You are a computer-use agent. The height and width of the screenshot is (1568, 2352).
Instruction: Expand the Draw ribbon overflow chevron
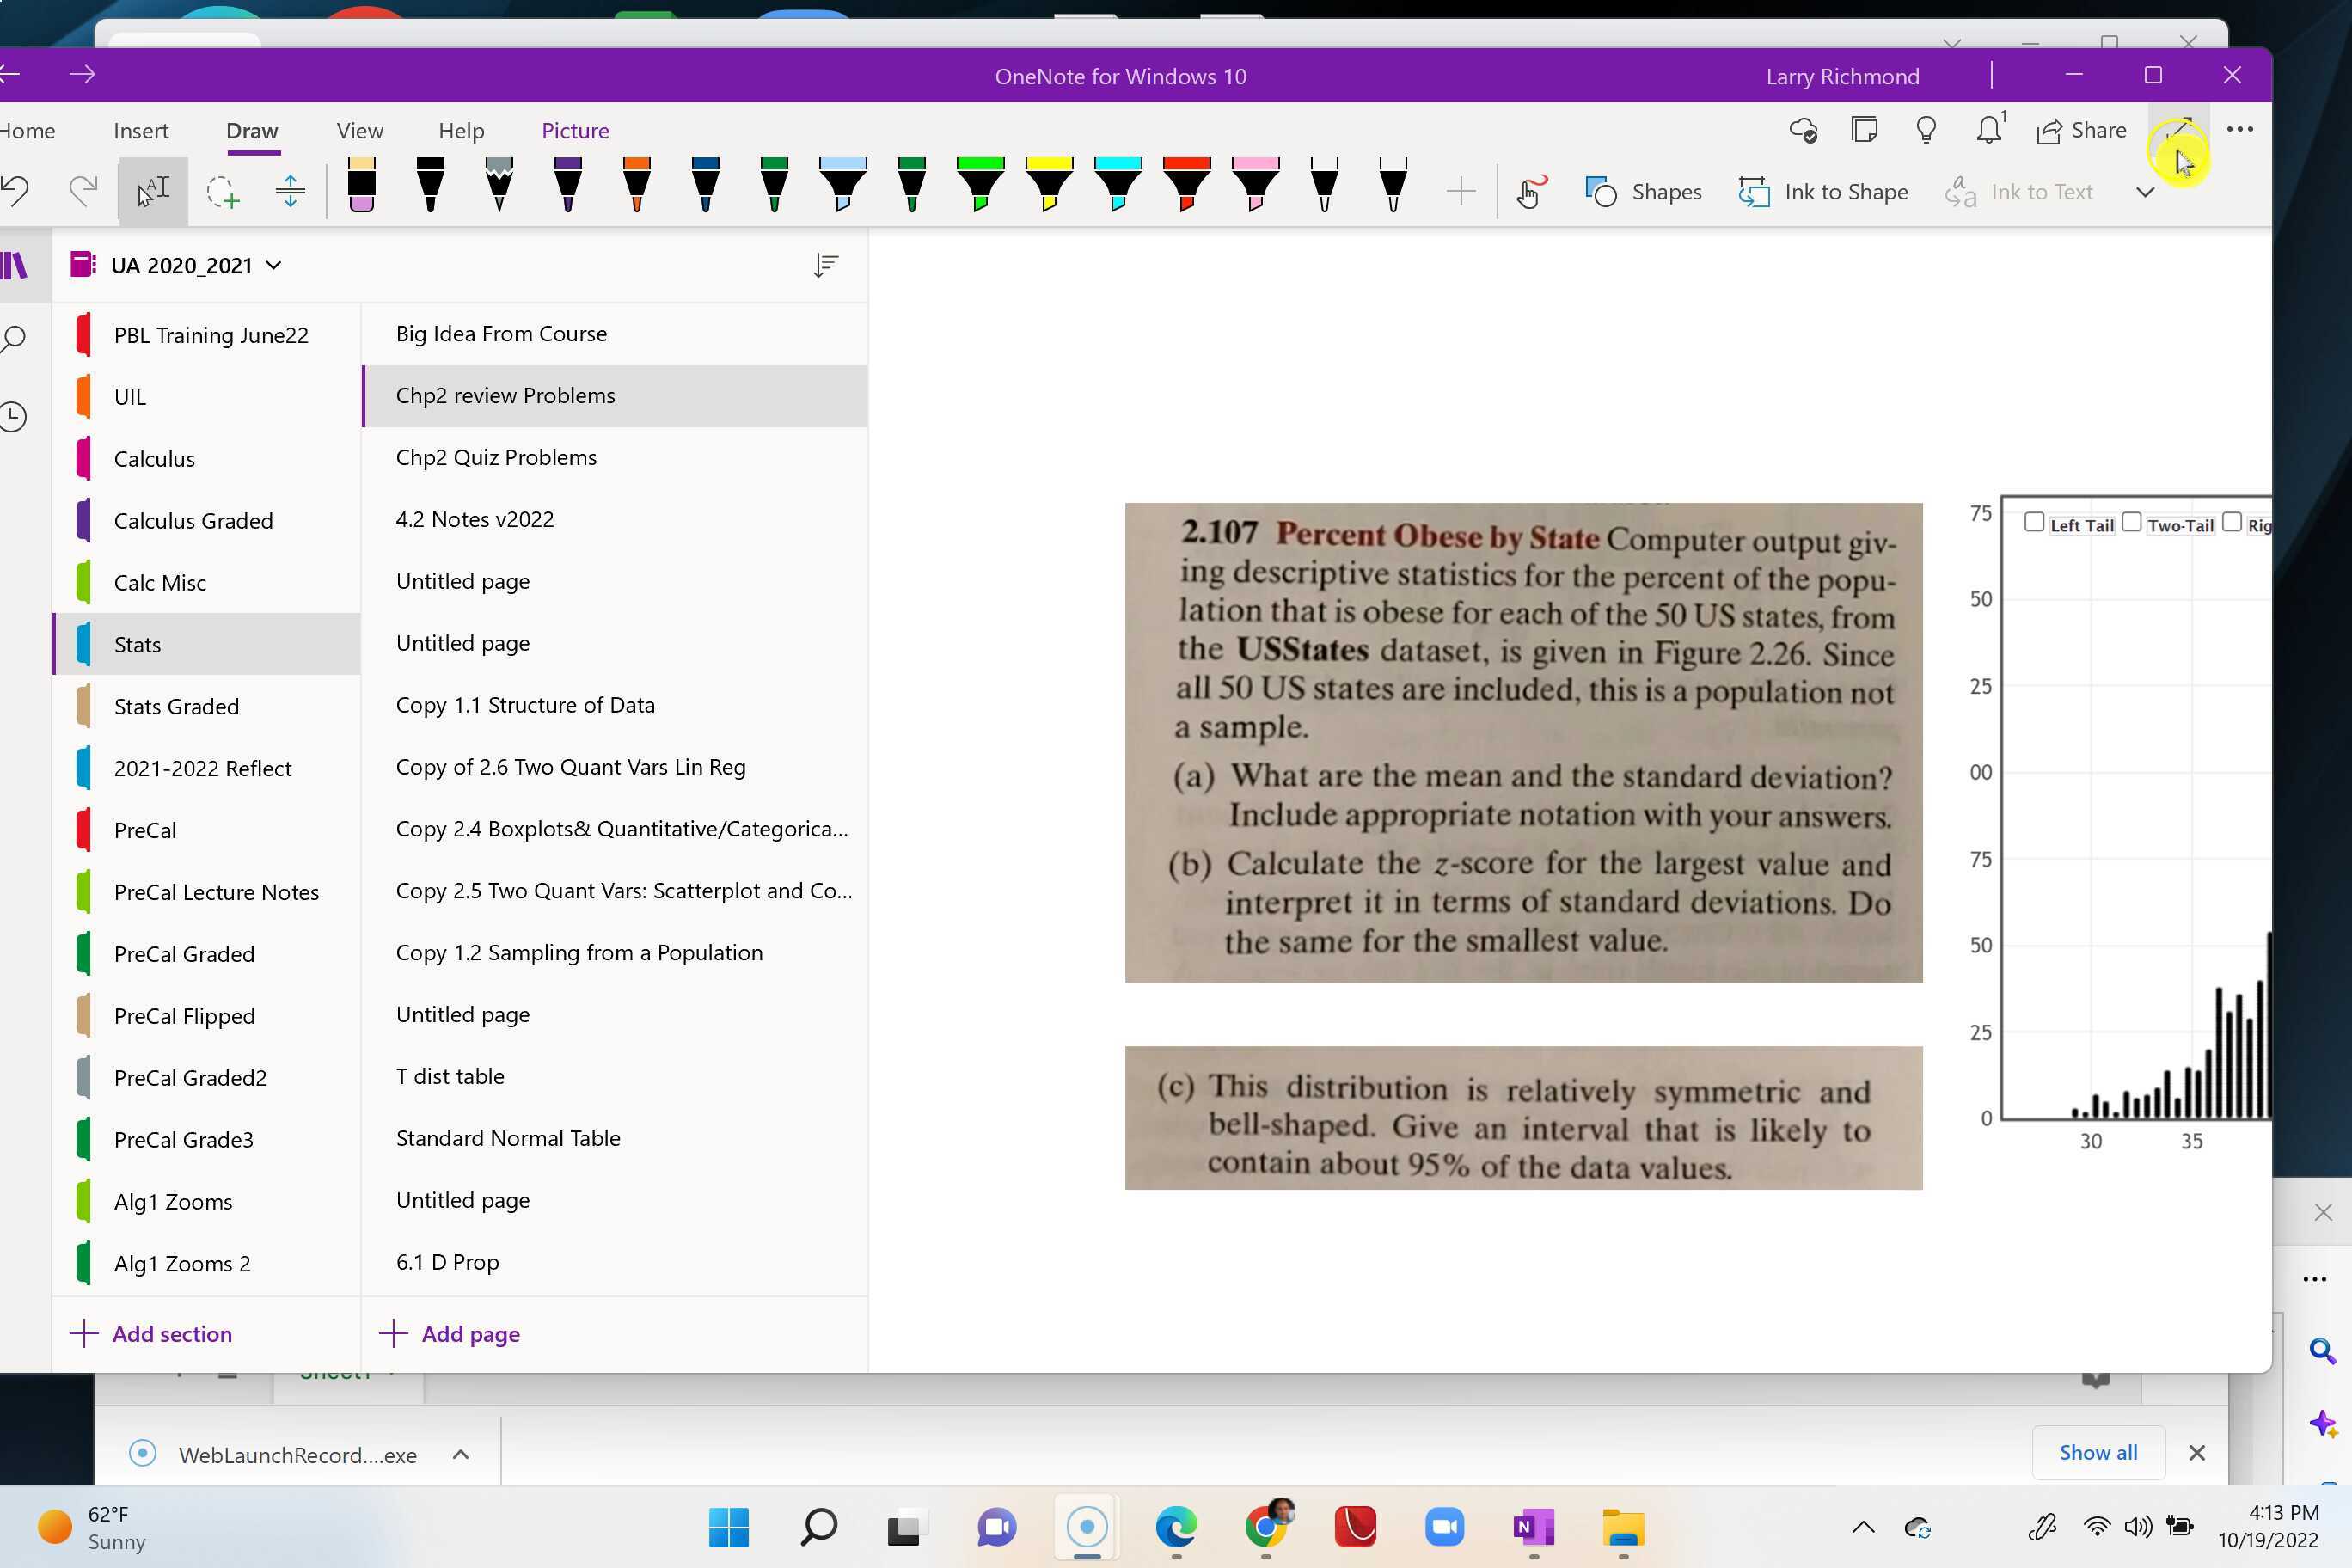click(x=2145, y=192)
